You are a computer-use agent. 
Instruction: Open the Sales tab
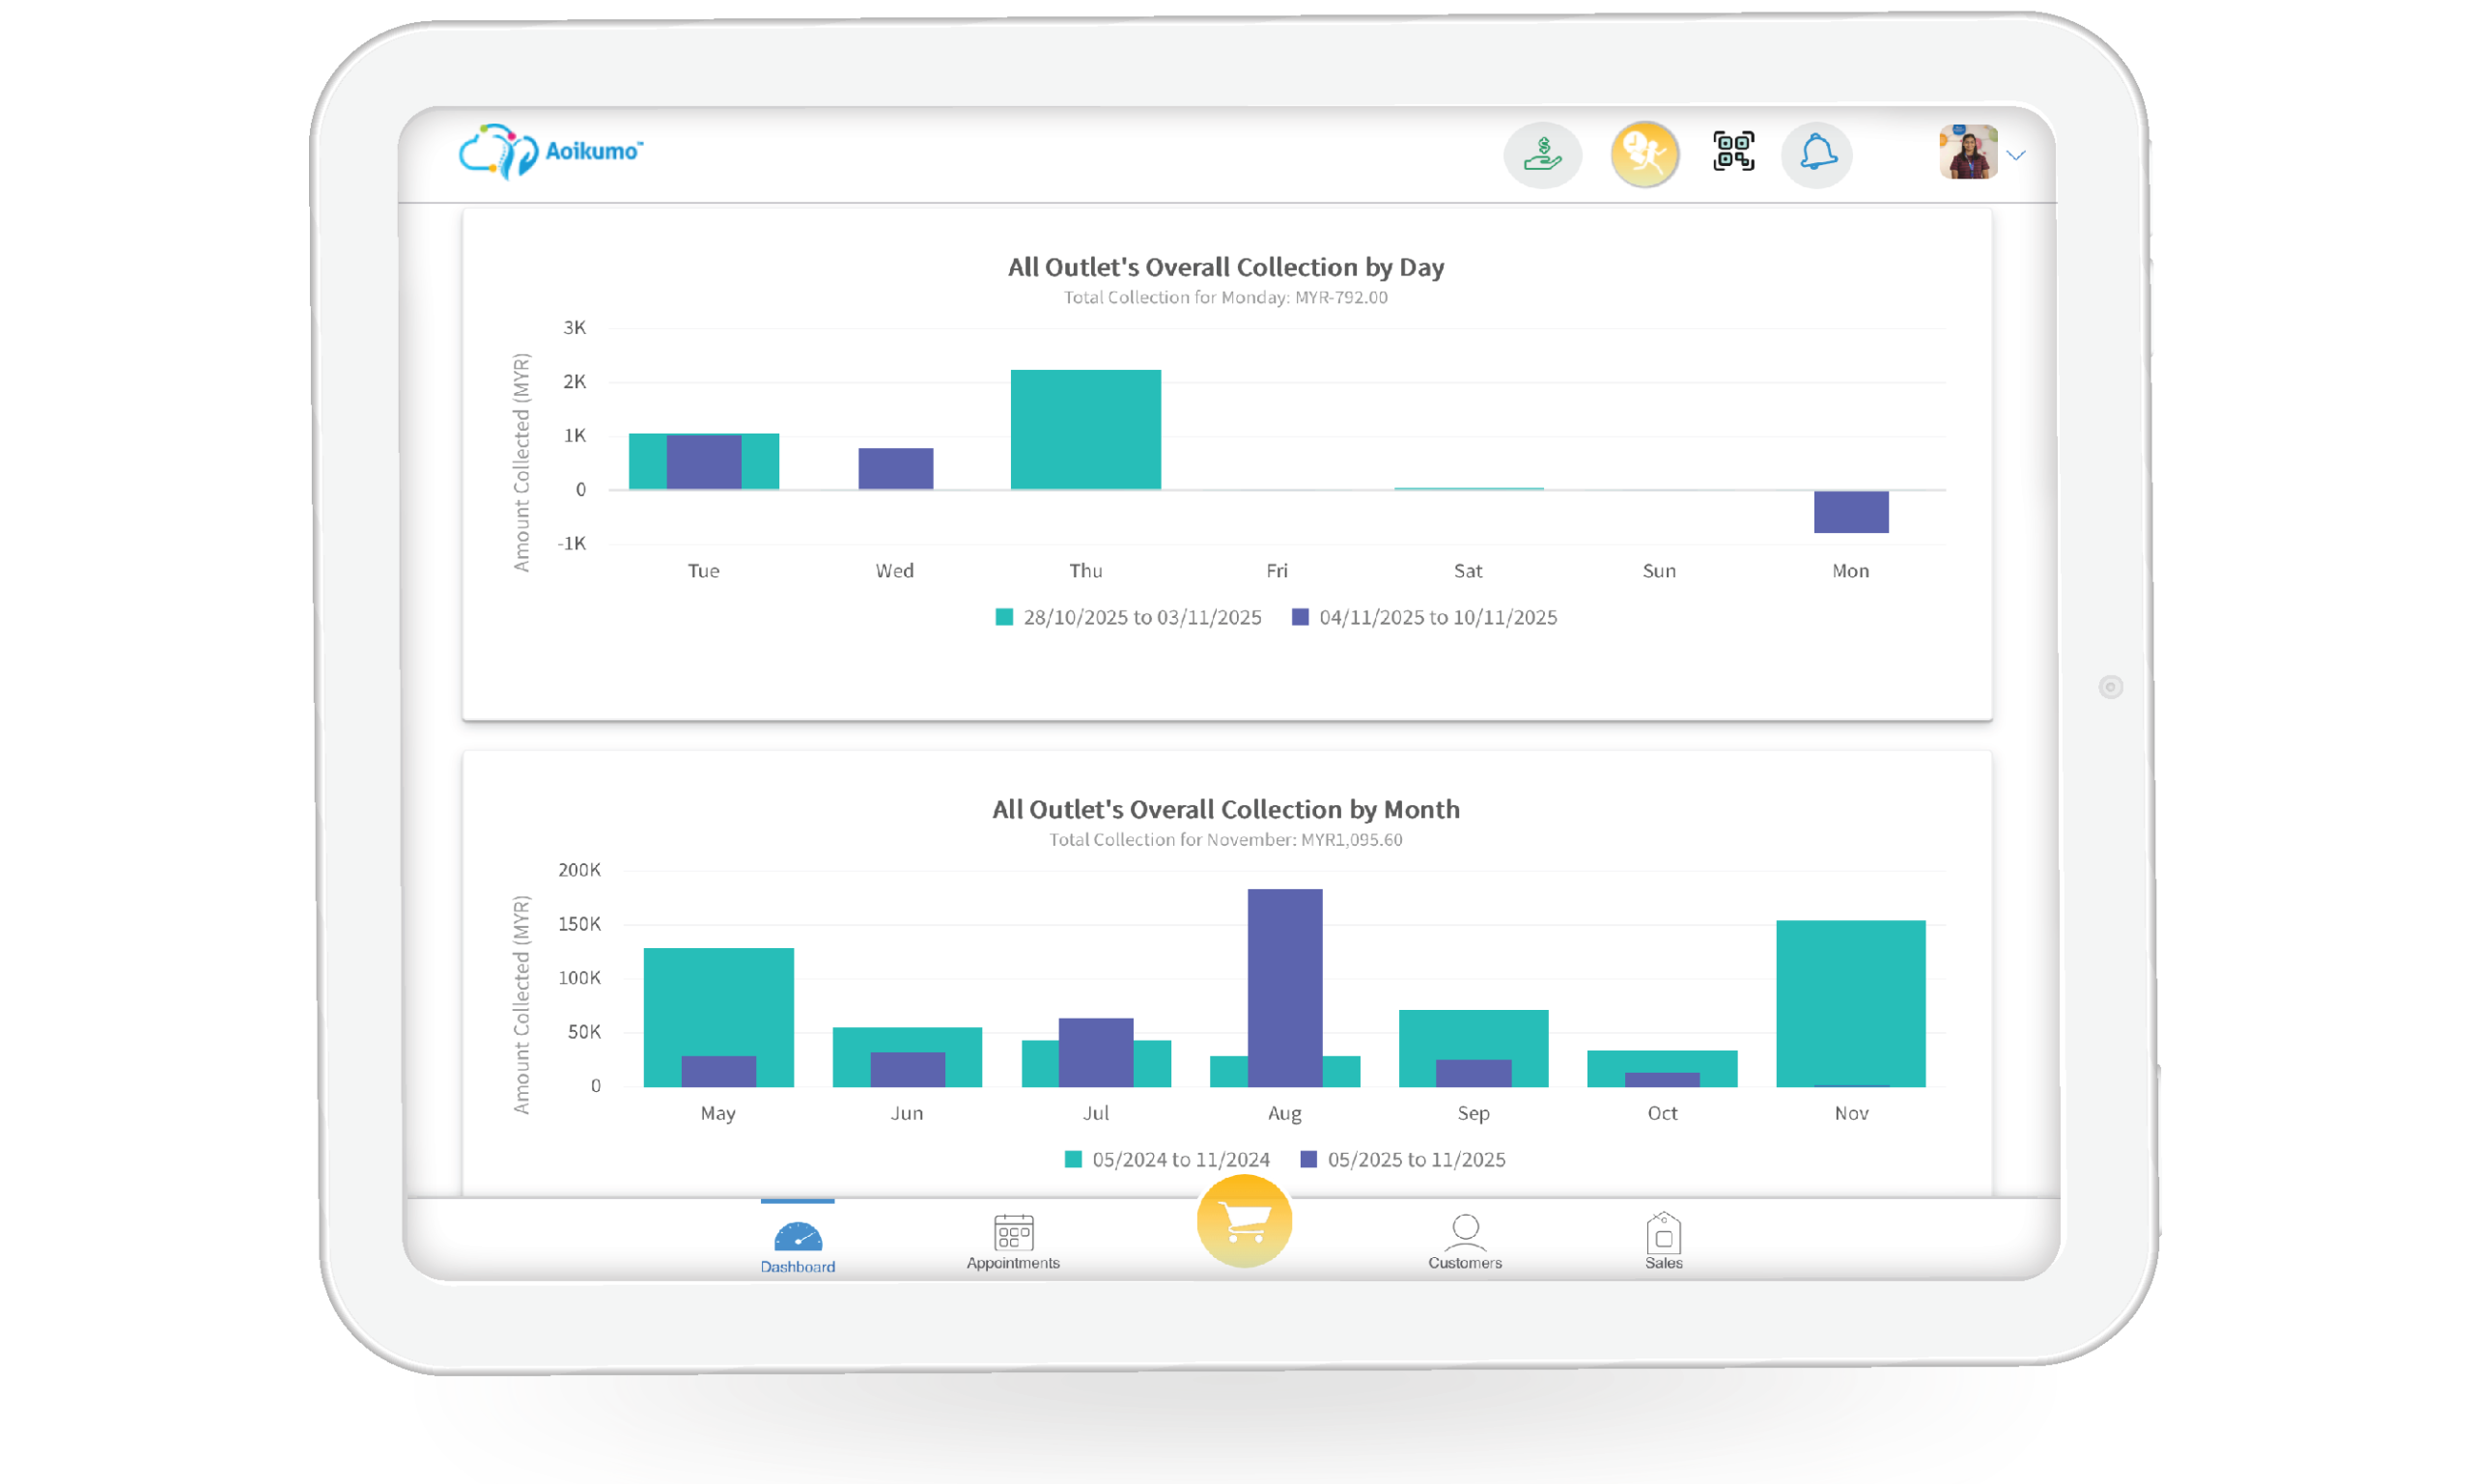[1663, 1241]
